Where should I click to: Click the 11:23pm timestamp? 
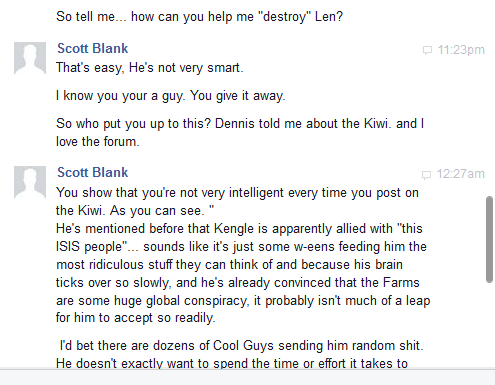tap(461, 50)
